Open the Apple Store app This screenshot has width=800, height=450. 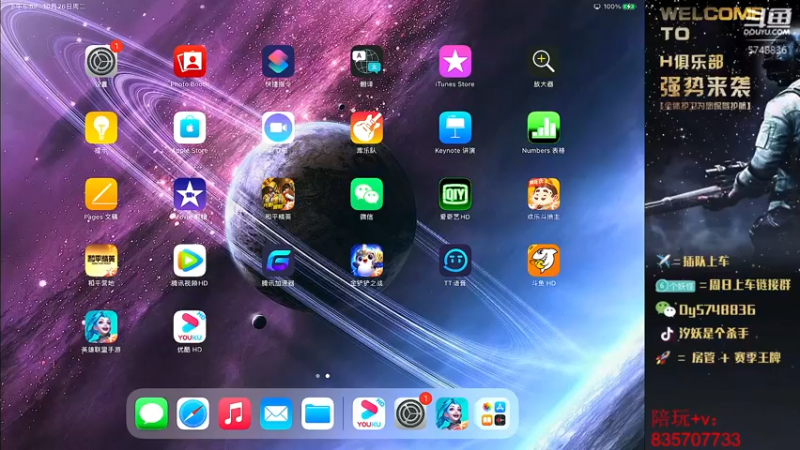tap(190, 128)
